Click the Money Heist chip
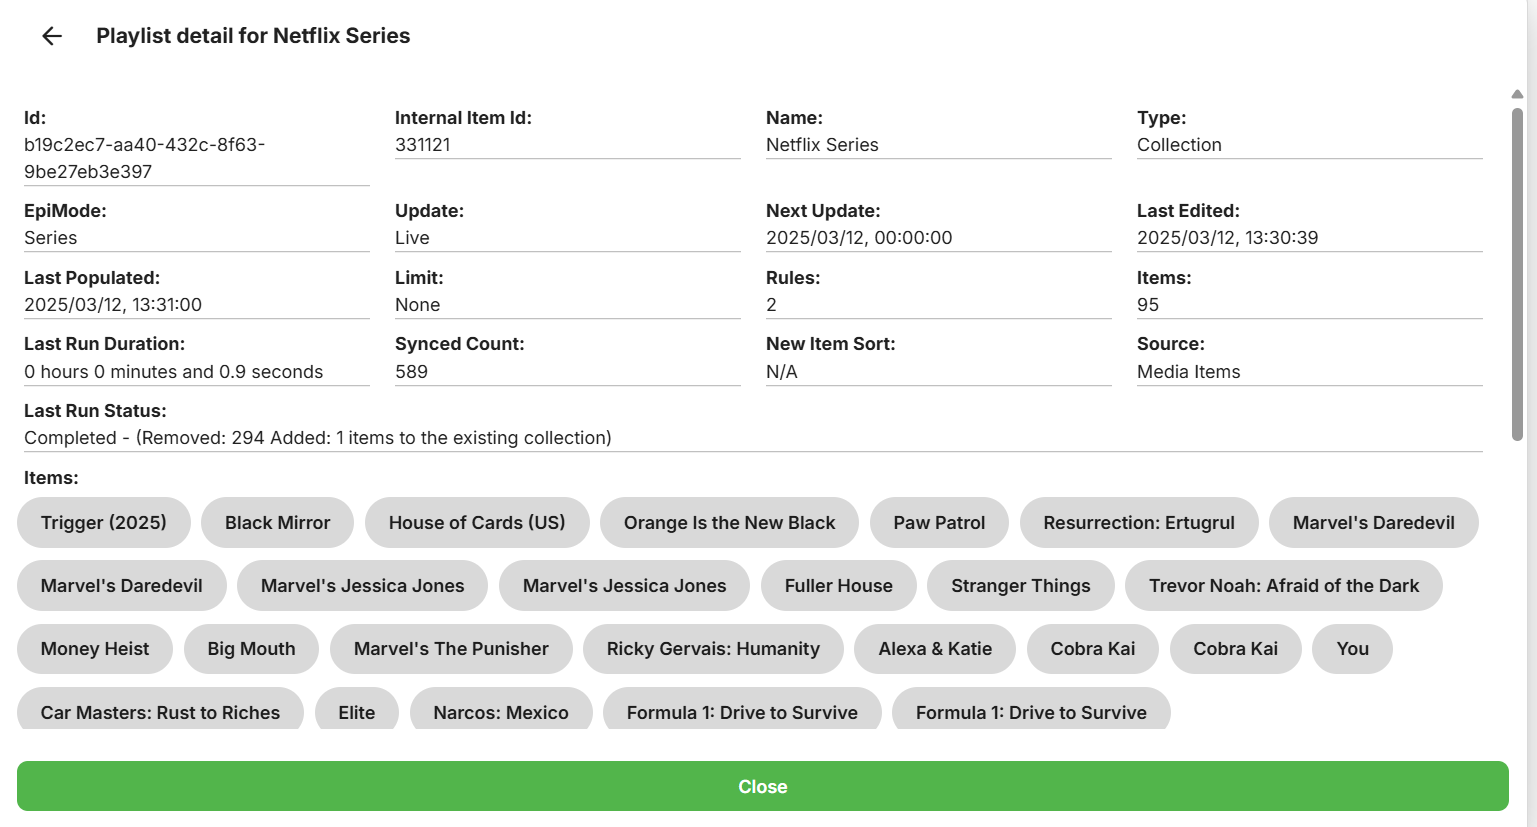The image size is (1537, 827). point(95,649)
